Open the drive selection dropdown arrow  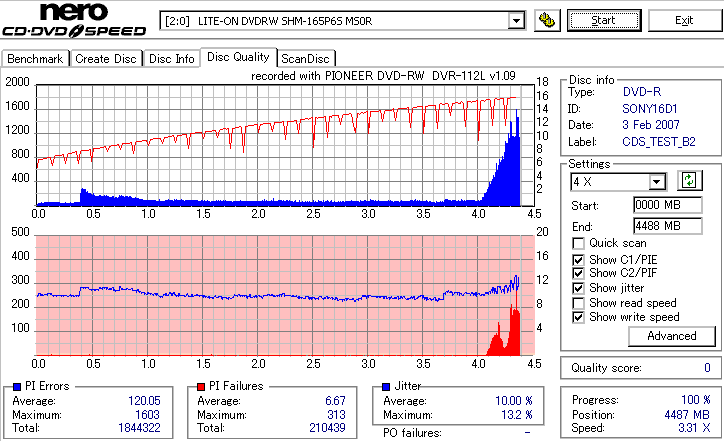(x=516, y=21)
